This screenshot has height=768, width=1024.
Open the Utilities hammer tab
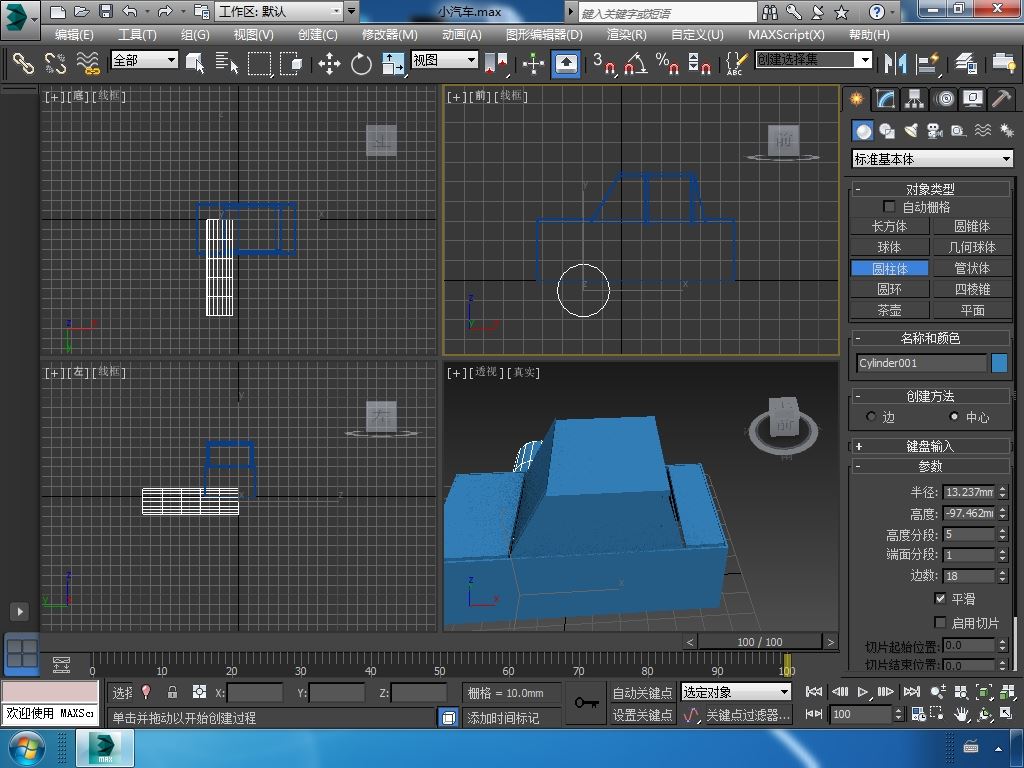point(1001,99)
